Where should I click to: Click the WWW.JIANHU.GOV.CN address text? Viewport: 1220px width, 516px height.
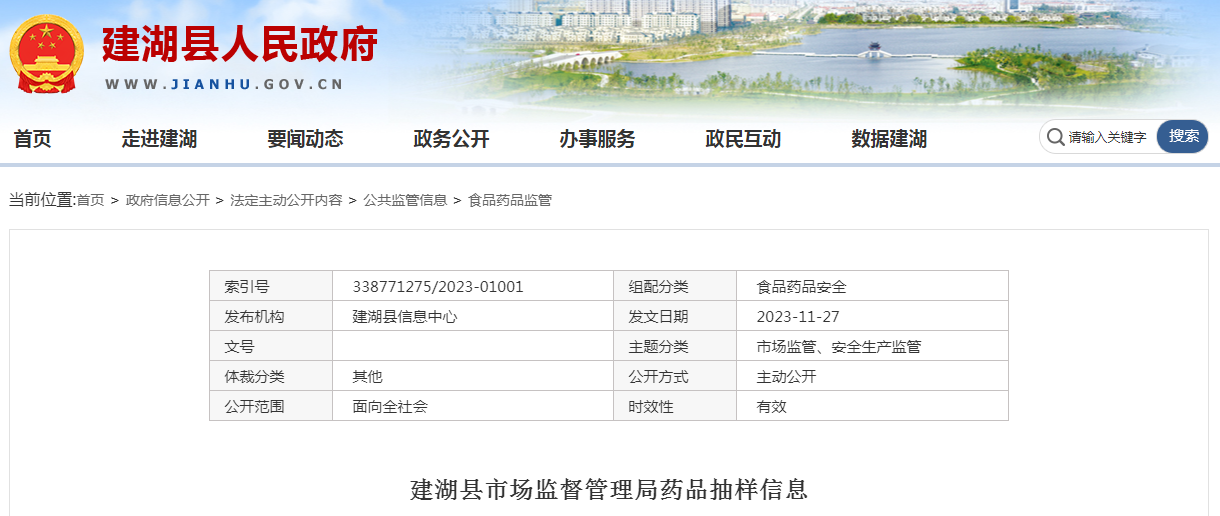pyautogui.click(x=224, y=85)
